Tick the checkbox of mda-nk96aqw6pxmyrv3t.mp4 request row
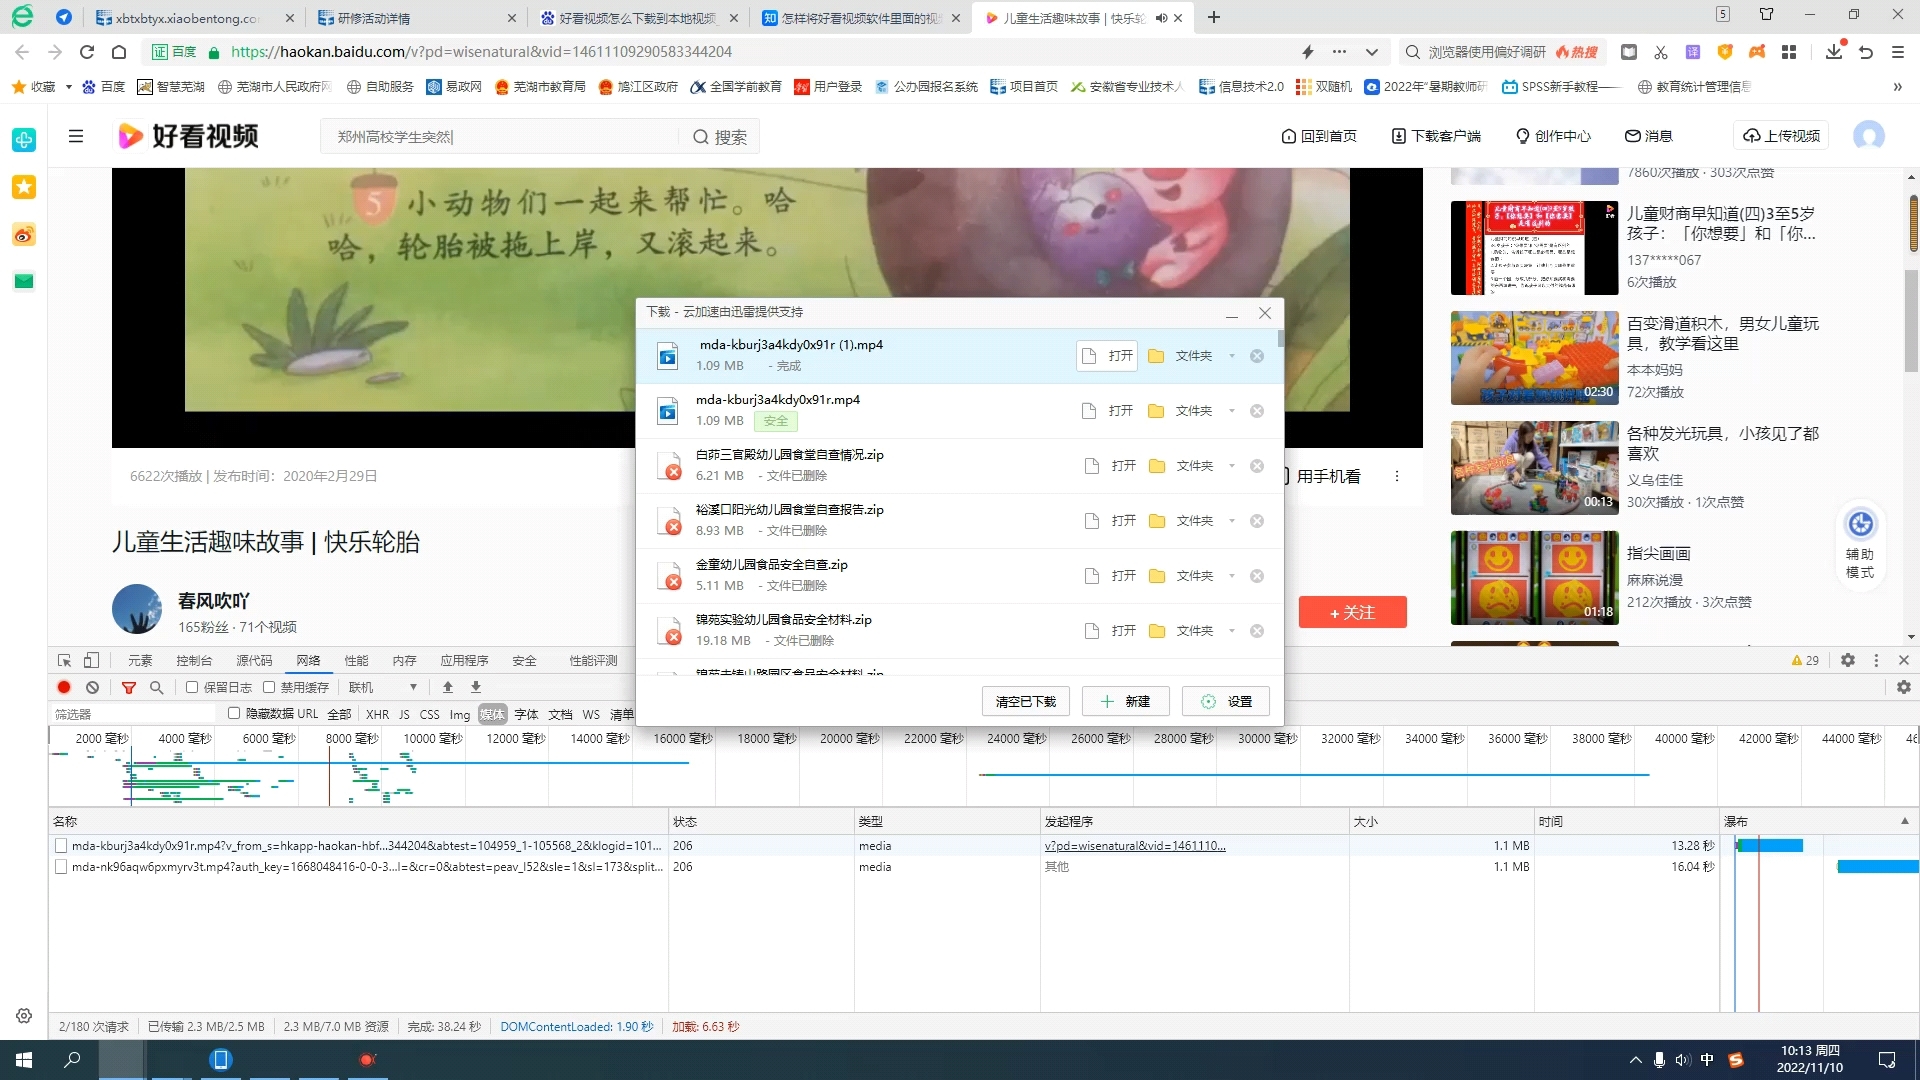The height and width of the screenshot is (1080, 1920). click(61, 867)
